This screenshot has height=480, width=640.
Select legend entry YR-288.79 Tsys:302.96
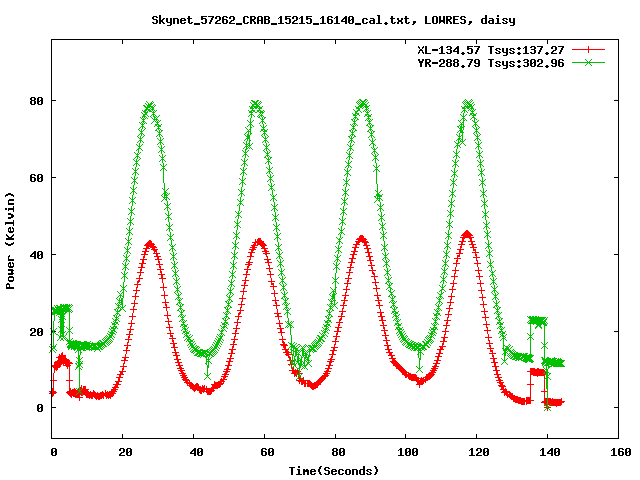point(491,63)
